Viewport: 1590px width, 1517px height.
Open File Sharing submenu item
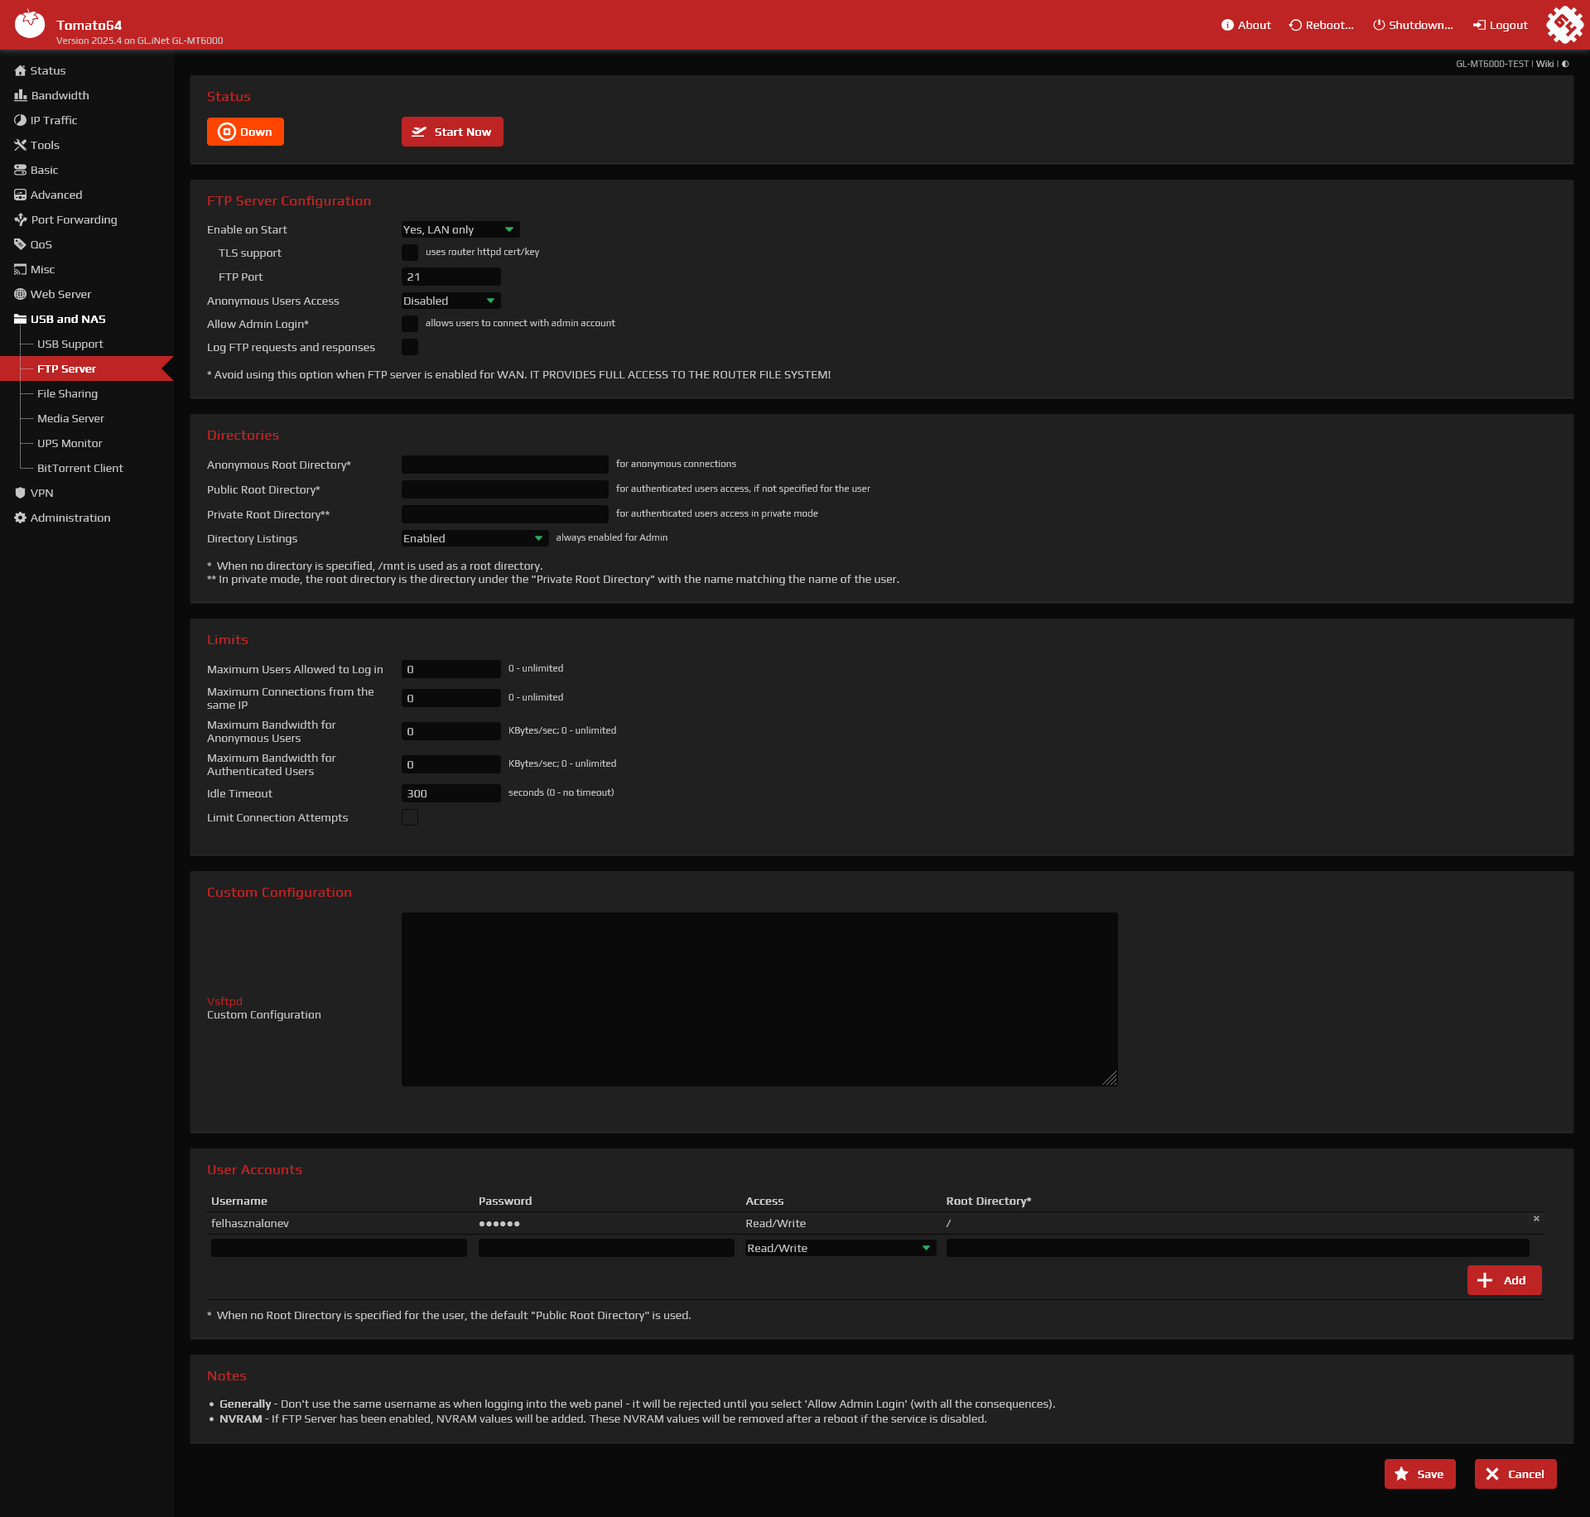click(67, 394)
